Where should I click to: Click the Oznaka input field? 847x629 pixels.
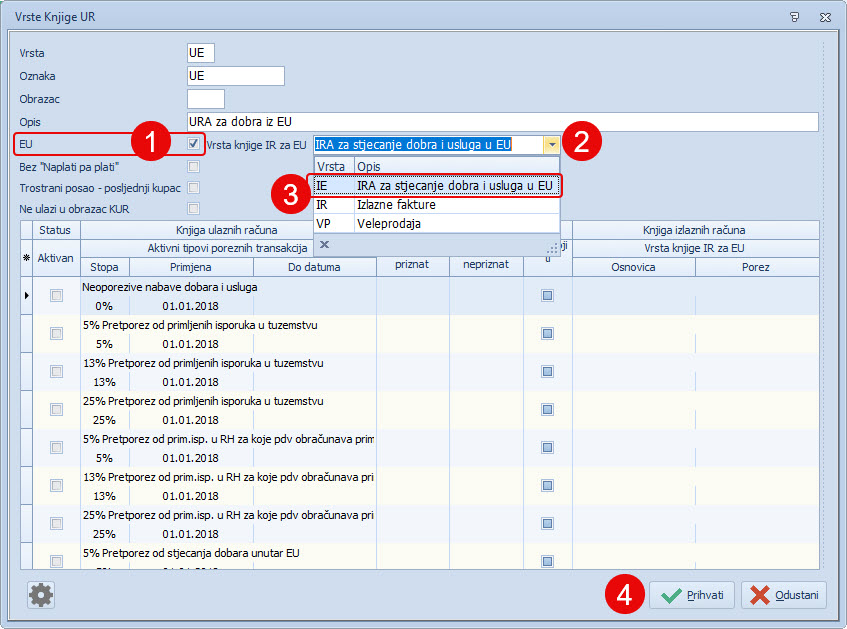click(x=235, y=76)
